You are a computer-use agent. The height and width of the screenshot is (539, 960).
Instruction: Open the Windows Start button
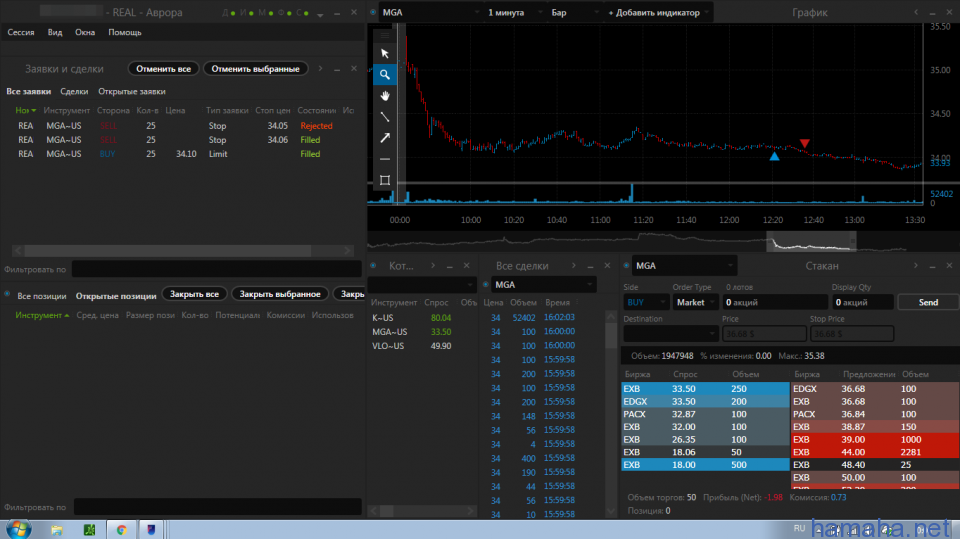(18, 529)
